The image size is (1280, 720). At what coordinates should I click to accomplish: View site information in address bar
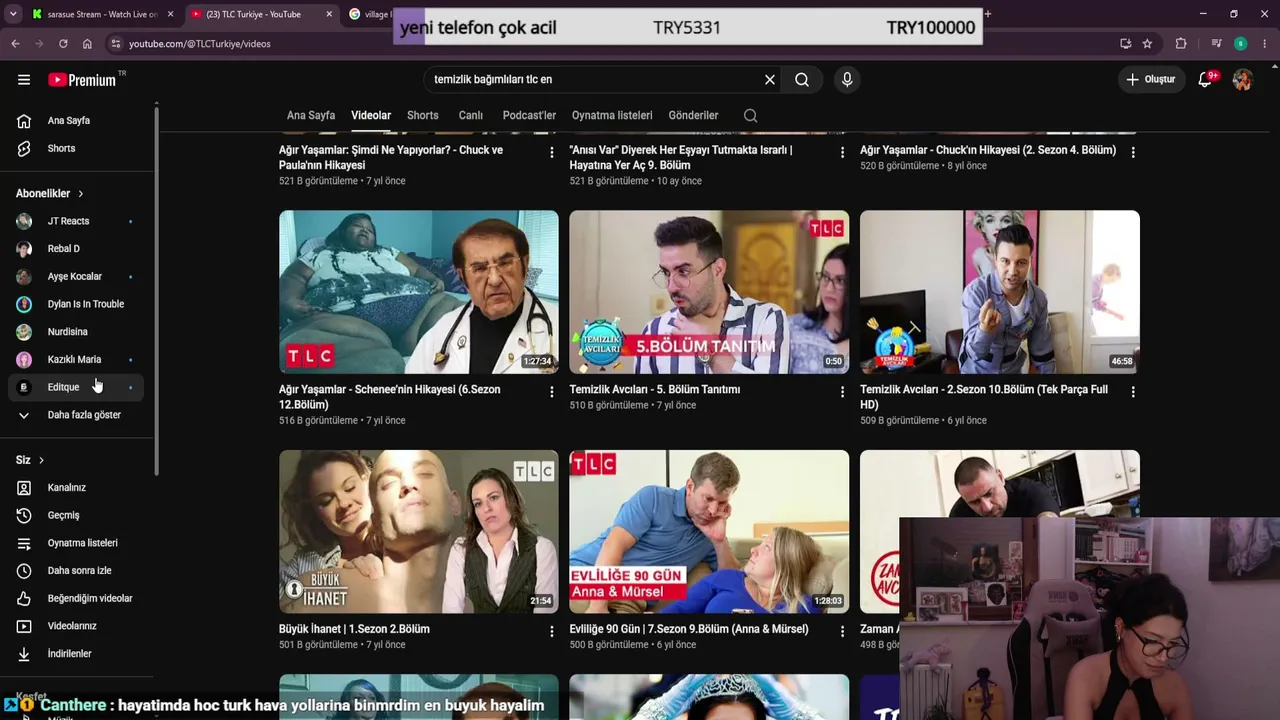[116, 44]
